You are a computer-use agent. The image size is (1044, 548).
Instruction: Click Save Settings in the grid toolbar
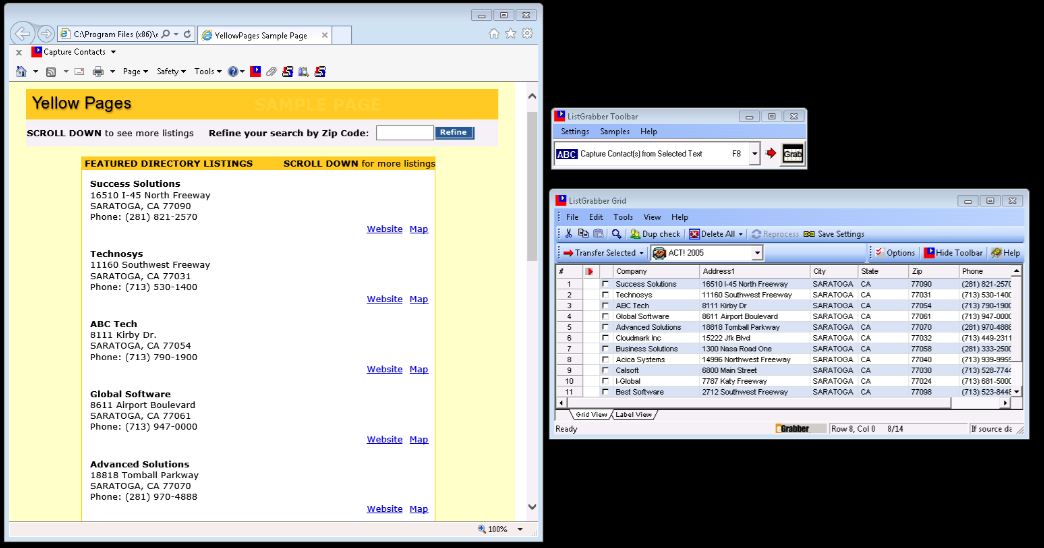click(834, 234)
